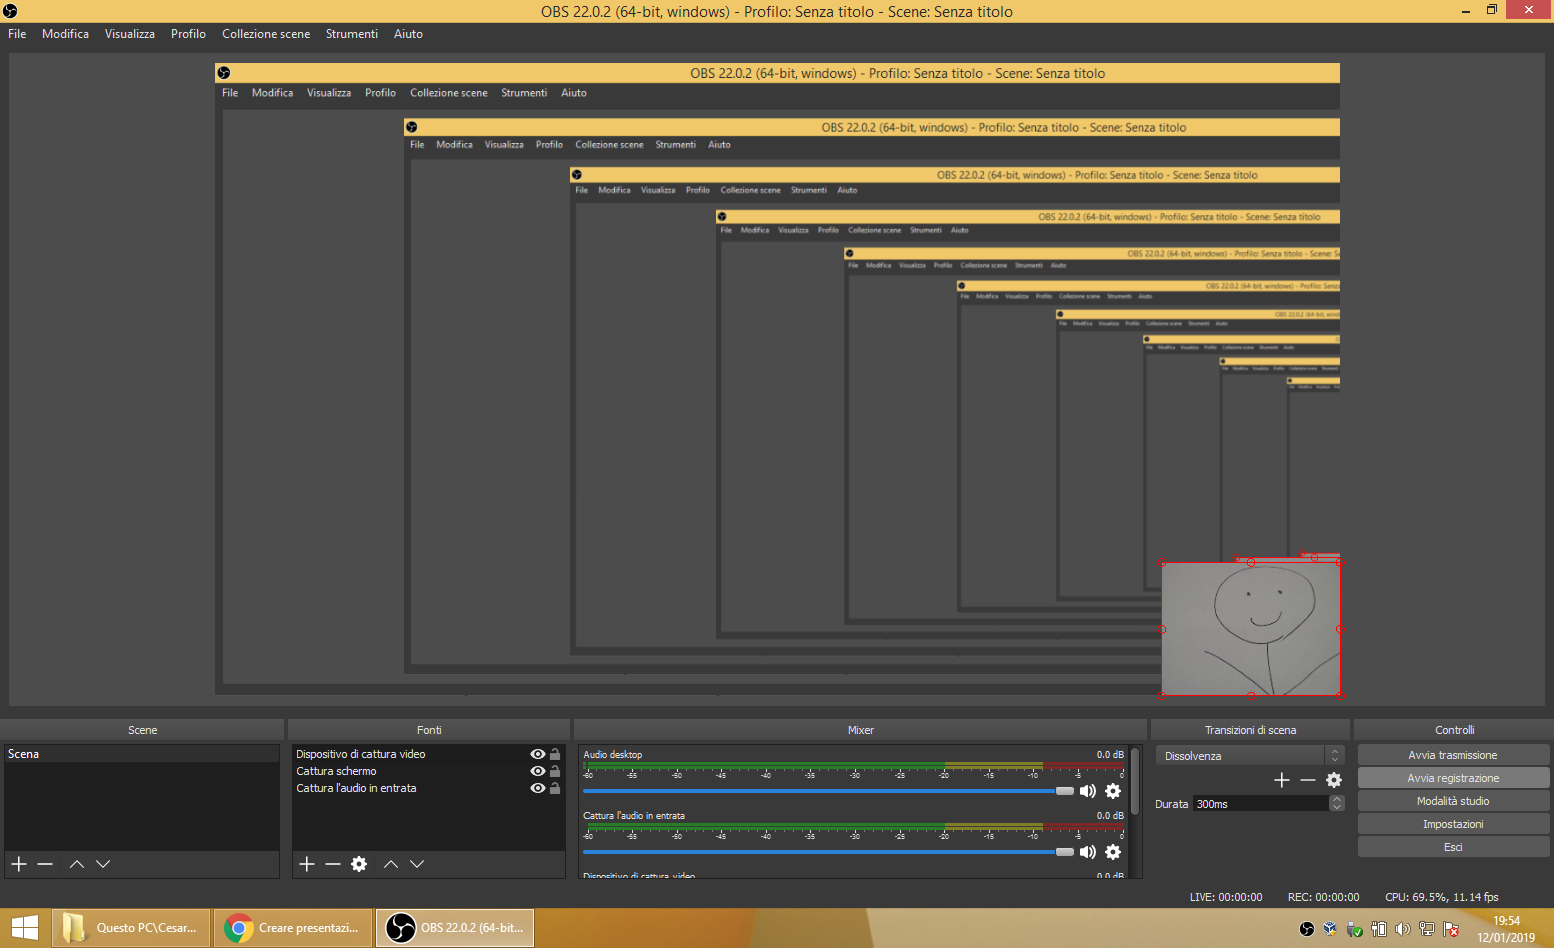The height and width of the screenshot is (948, 1554).
Task: Click Durata 300ms input field
Action: [x=1261, y=804]
